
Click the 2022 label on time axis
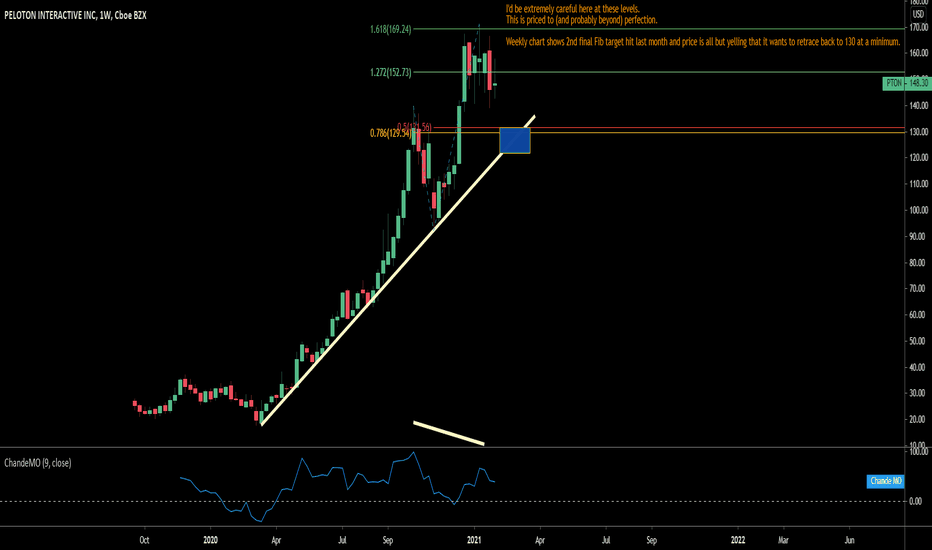point(738,540)
